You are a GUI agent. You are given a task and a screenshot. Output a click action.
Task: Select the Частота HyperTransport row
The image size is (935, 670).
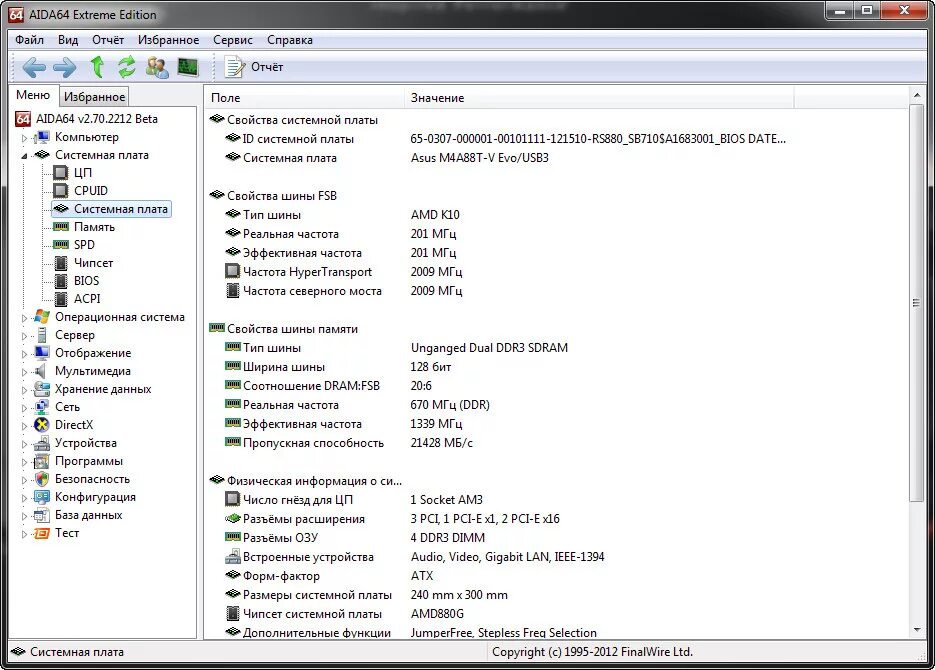coord(343,272)
